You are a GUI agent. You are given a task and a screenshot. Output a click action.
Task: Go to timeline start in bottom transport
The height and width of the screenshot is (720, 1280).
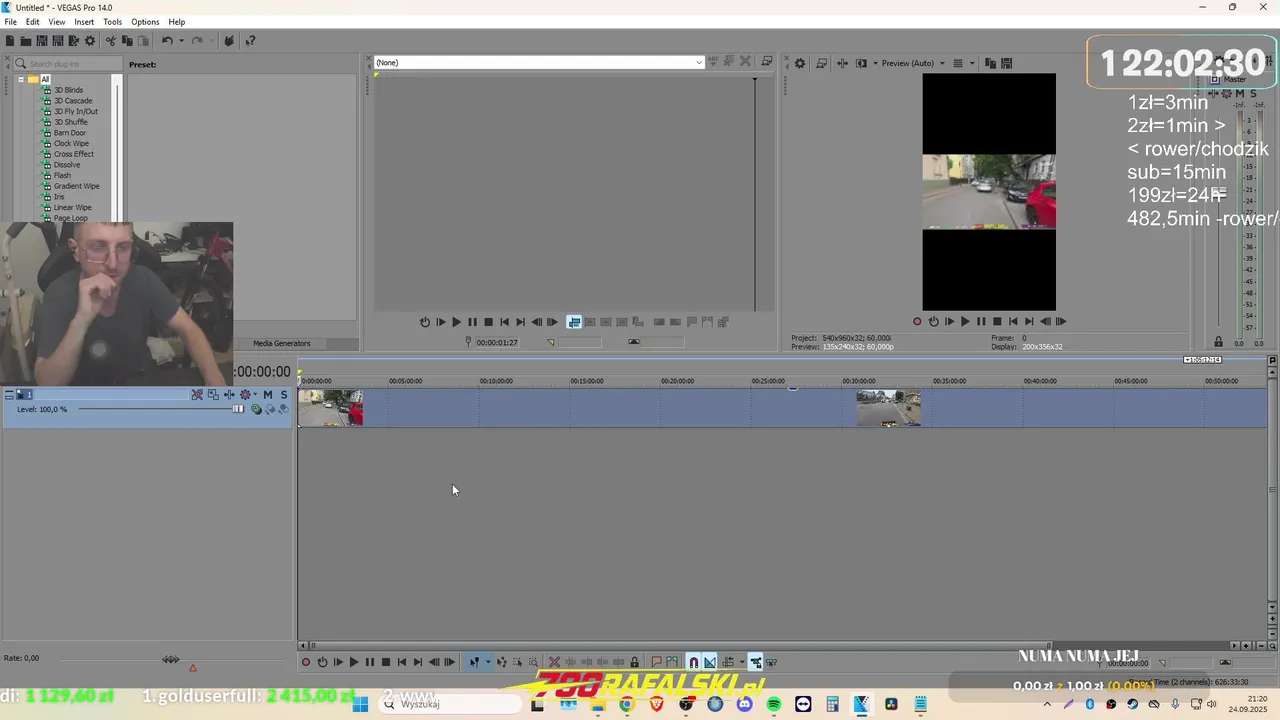(x=402, y=662)
